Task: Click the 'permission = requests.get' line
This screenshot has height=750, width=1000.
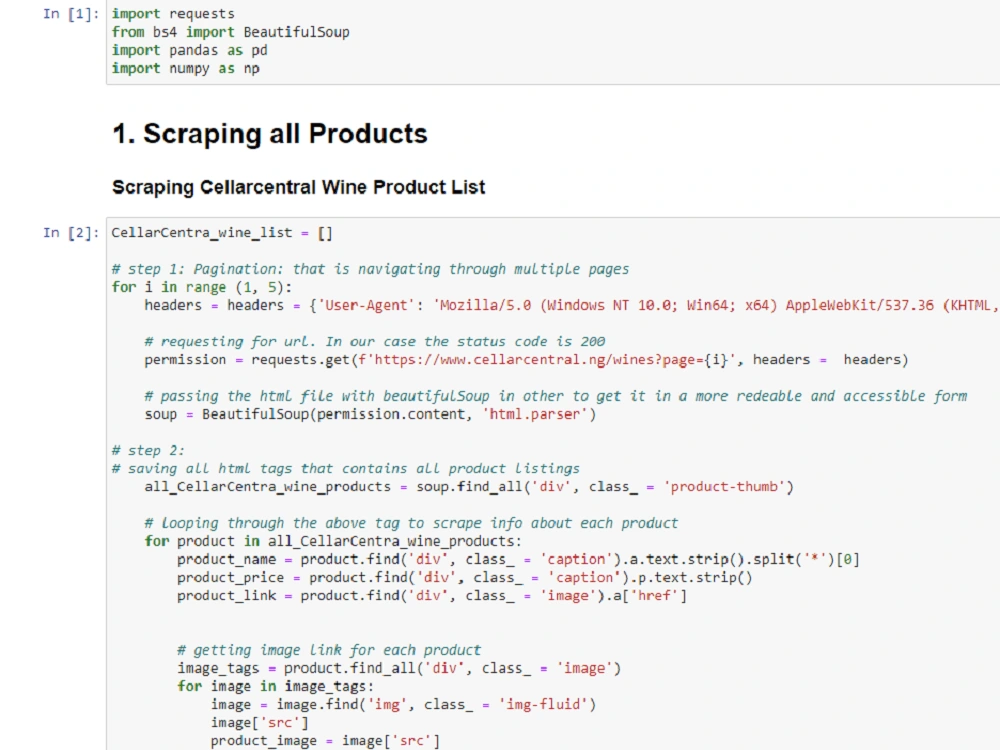Action: click(526, 360)
